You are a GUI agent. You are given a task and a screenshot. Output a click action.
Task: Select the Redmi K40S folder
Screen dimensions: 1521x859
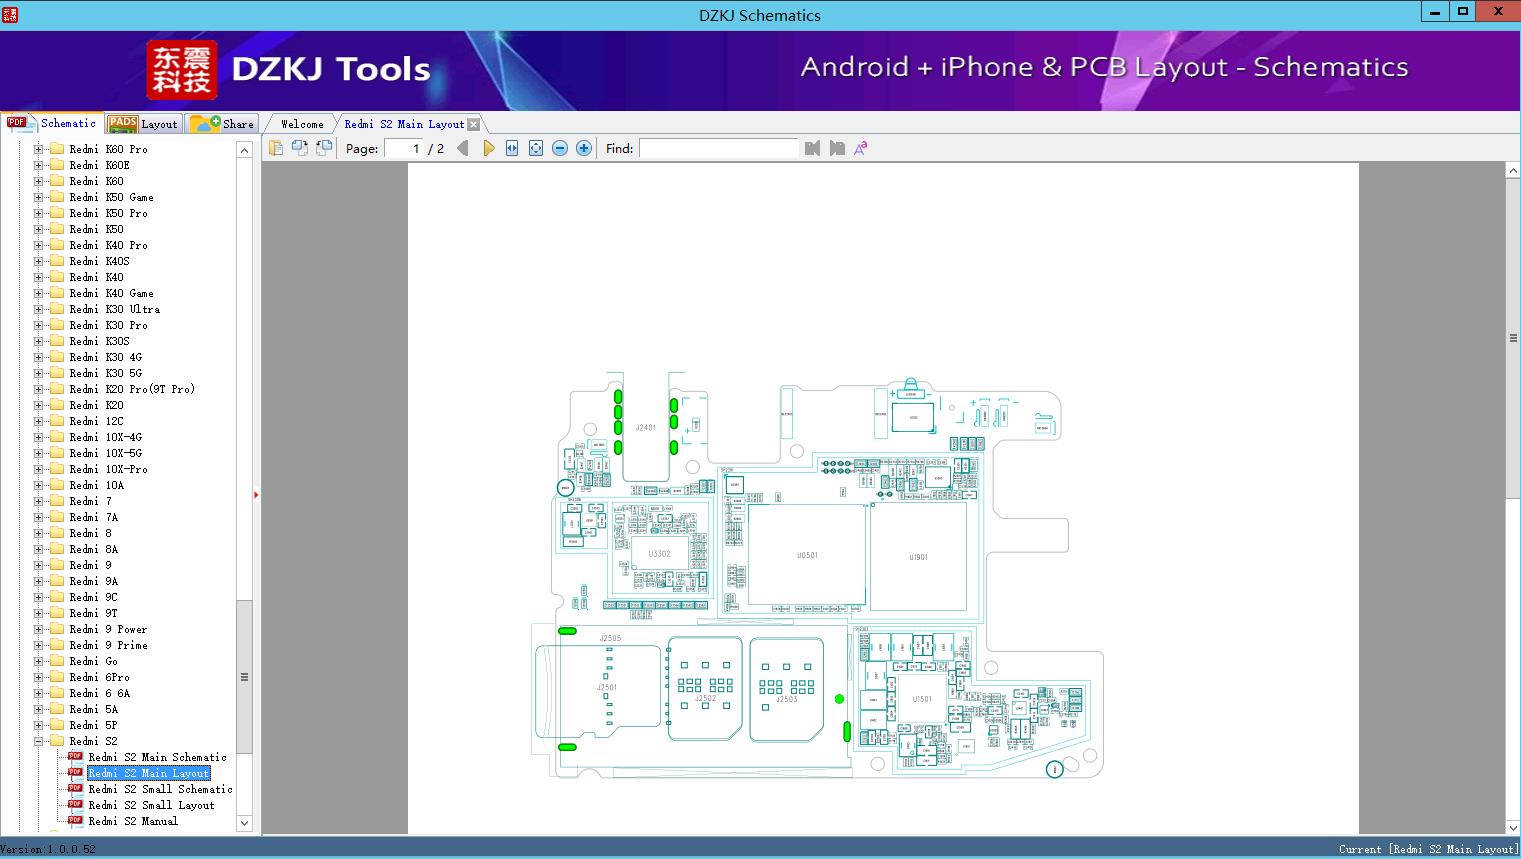pyautogui.click(x=99, y=261)
